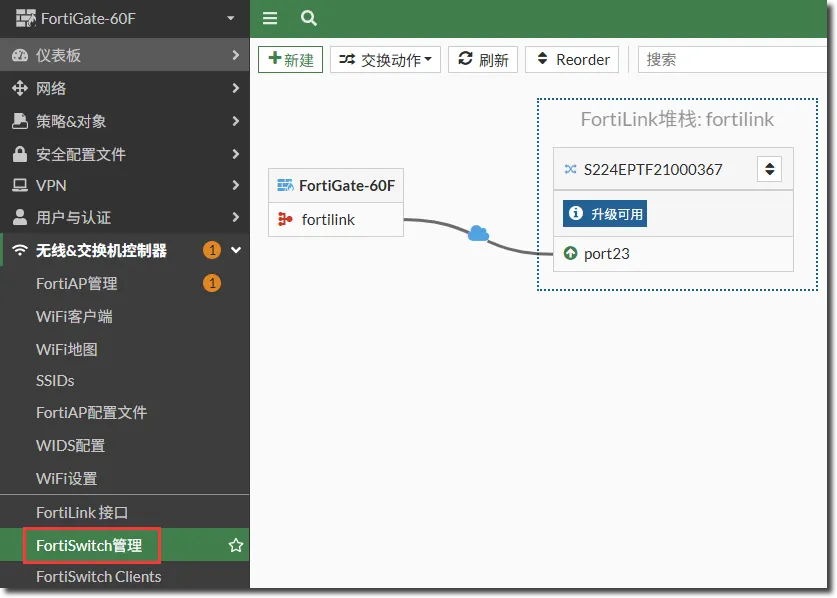Screen dimensions: 837x598
Task: Click inside the 搜索 search field
Action: point(736,60)
